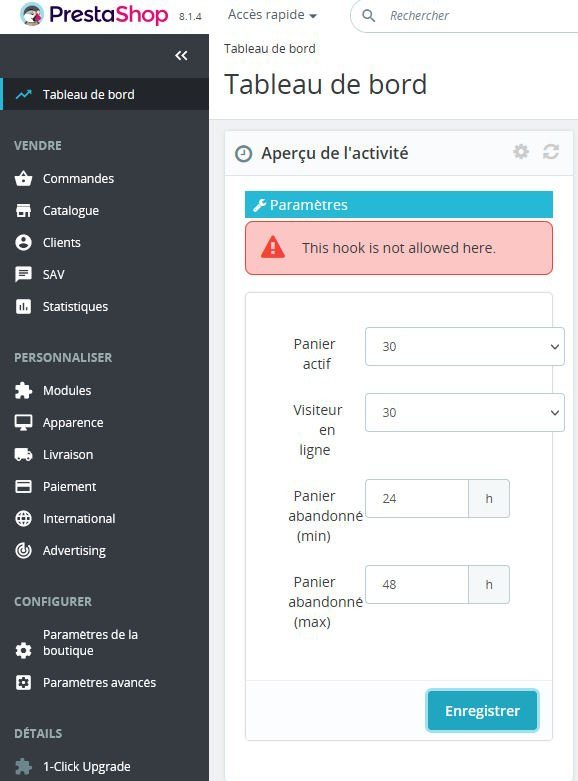The image size is (578, 781).
Task: Click the Catalogue store icon
Action: 23,210
